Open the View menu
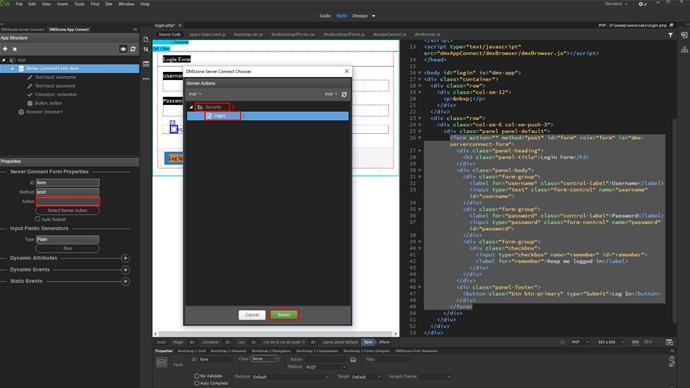This screenshot has width=690, height=388. 46,4
